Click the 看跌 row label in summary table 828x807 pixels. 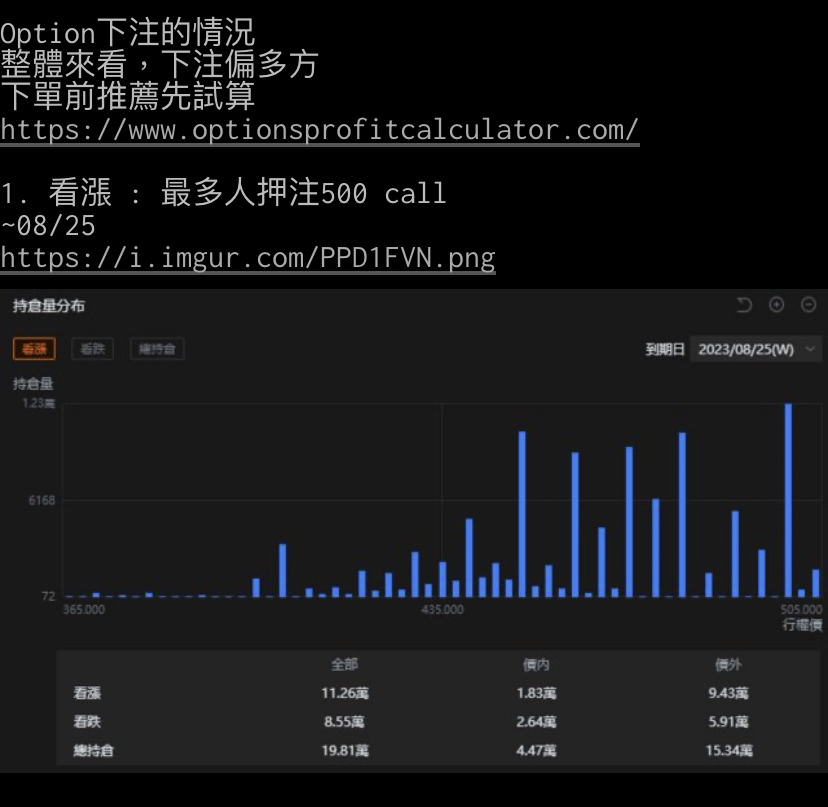87,721
